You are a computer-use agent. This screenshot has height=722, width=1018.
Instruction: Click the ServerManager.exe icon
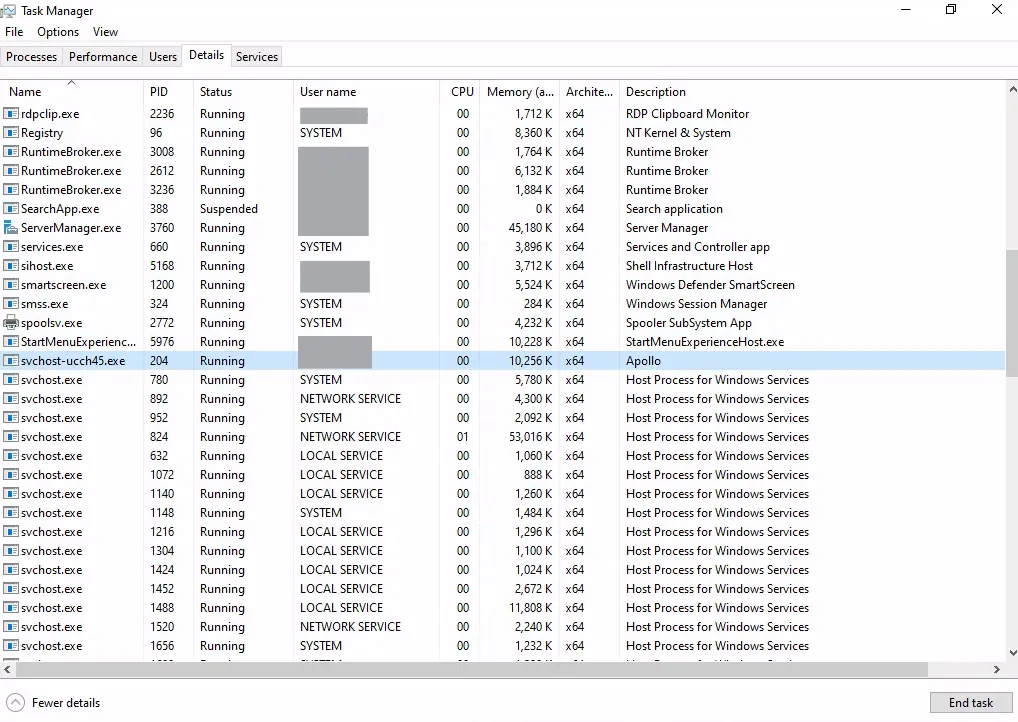pyautogui.click(x=12, y=227)
